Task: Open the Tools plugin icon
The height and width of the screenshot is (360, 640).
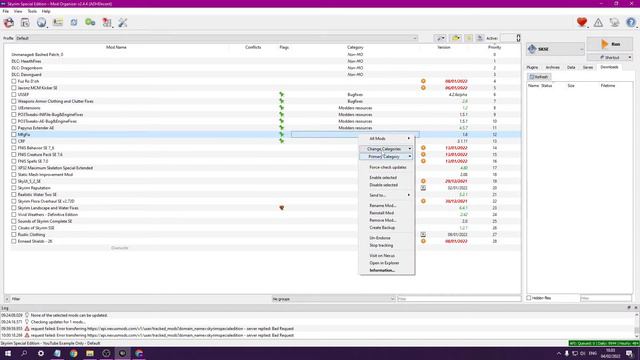Action: [107, 23]
